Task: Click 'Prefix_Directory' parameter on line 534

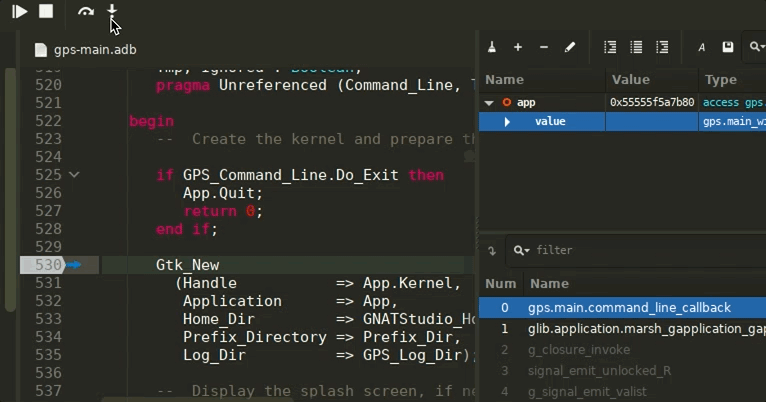Action: (x=255, y=337)
